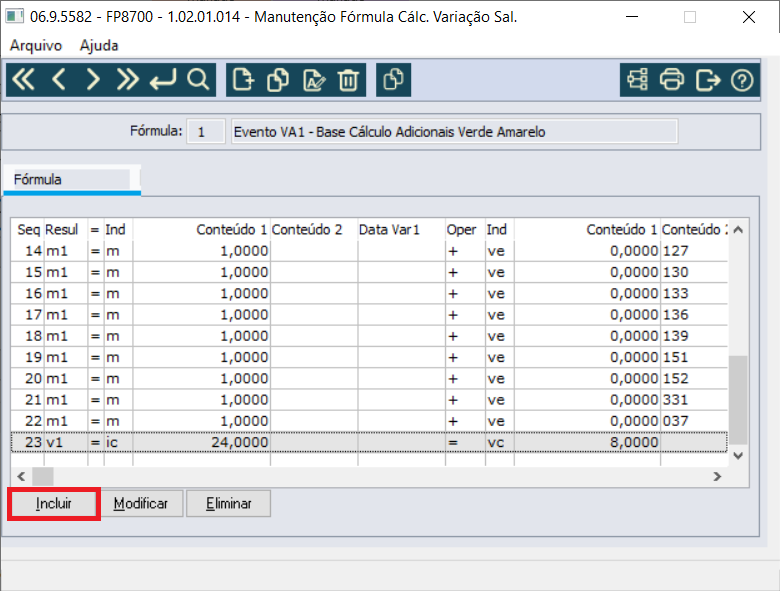
Task: Click the Modificar button
Action: [141, 503]
